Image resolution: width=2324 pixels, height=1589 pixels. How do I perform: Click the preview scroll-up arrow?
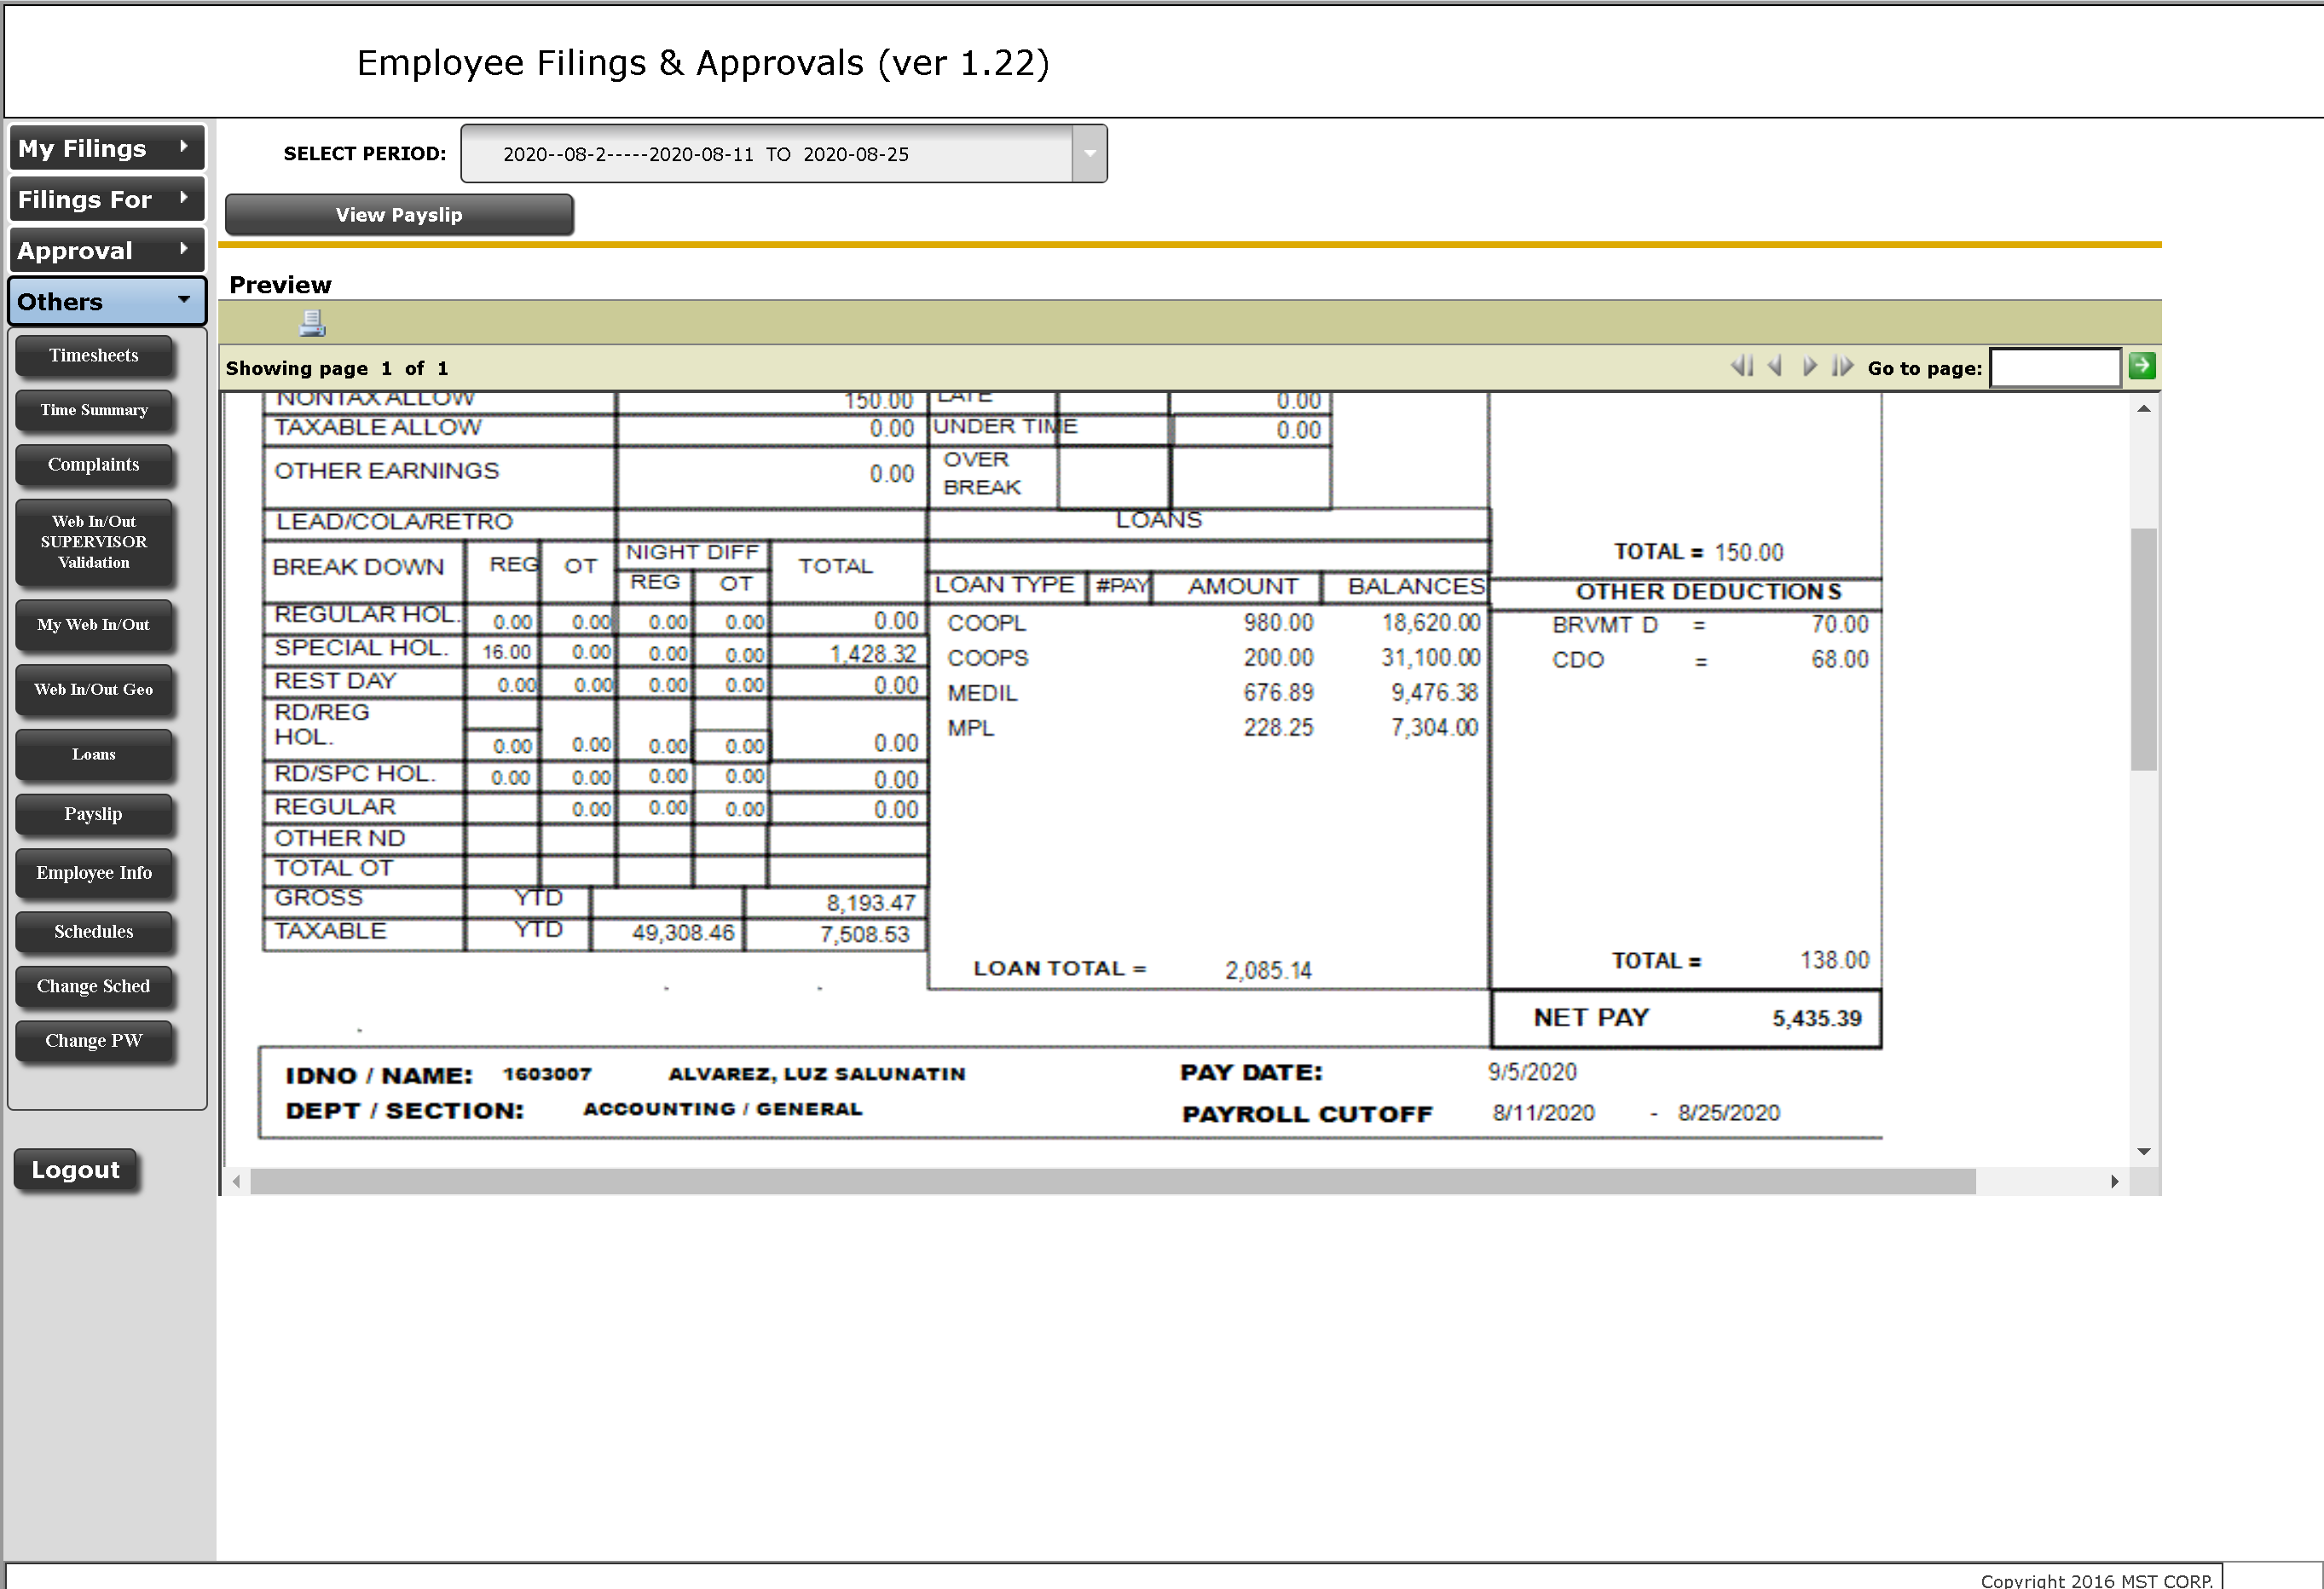click(2143, 408)
